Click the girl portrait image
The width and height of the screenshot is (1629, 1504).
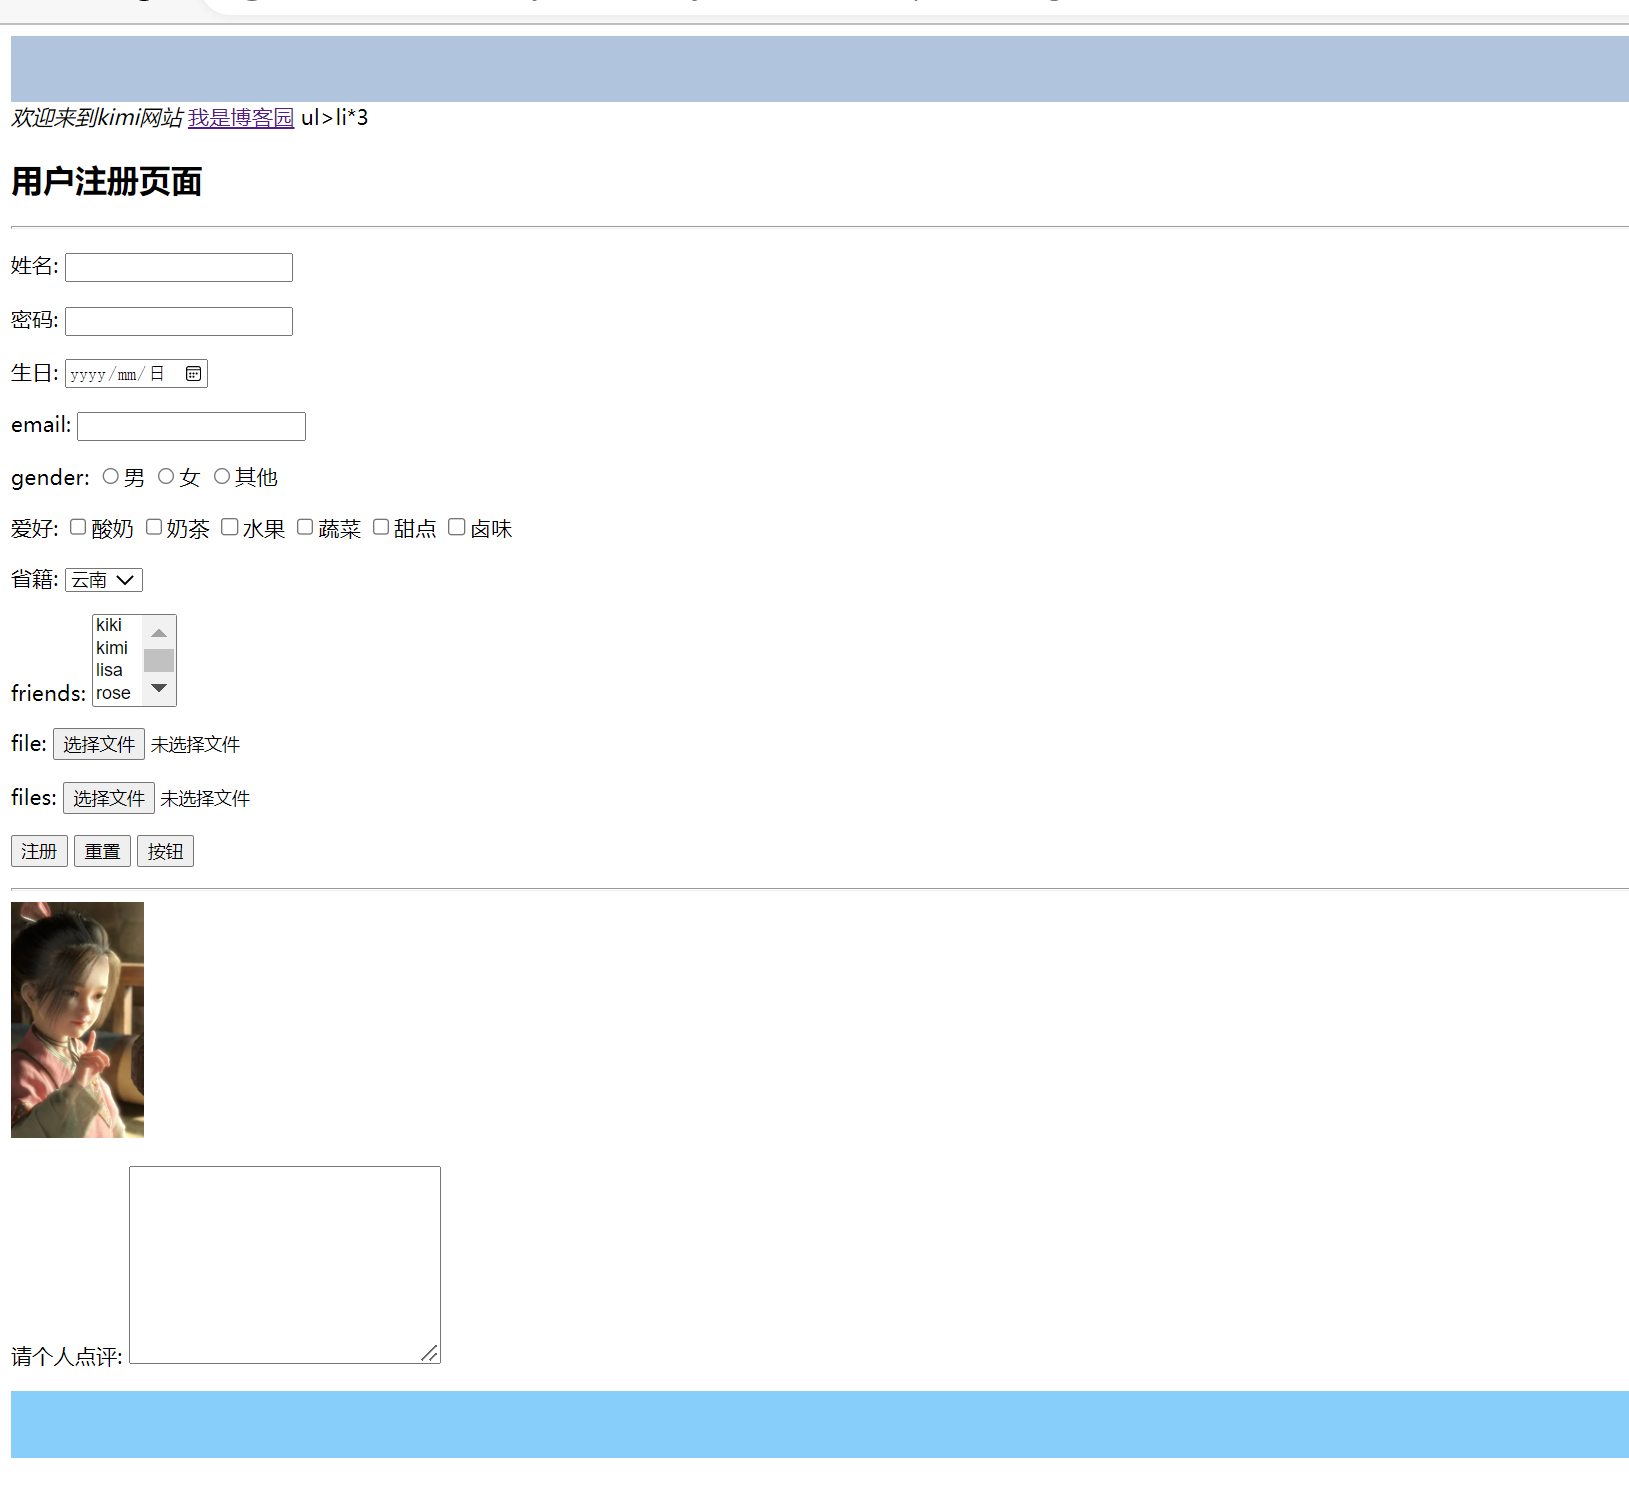click(77, 1019)
